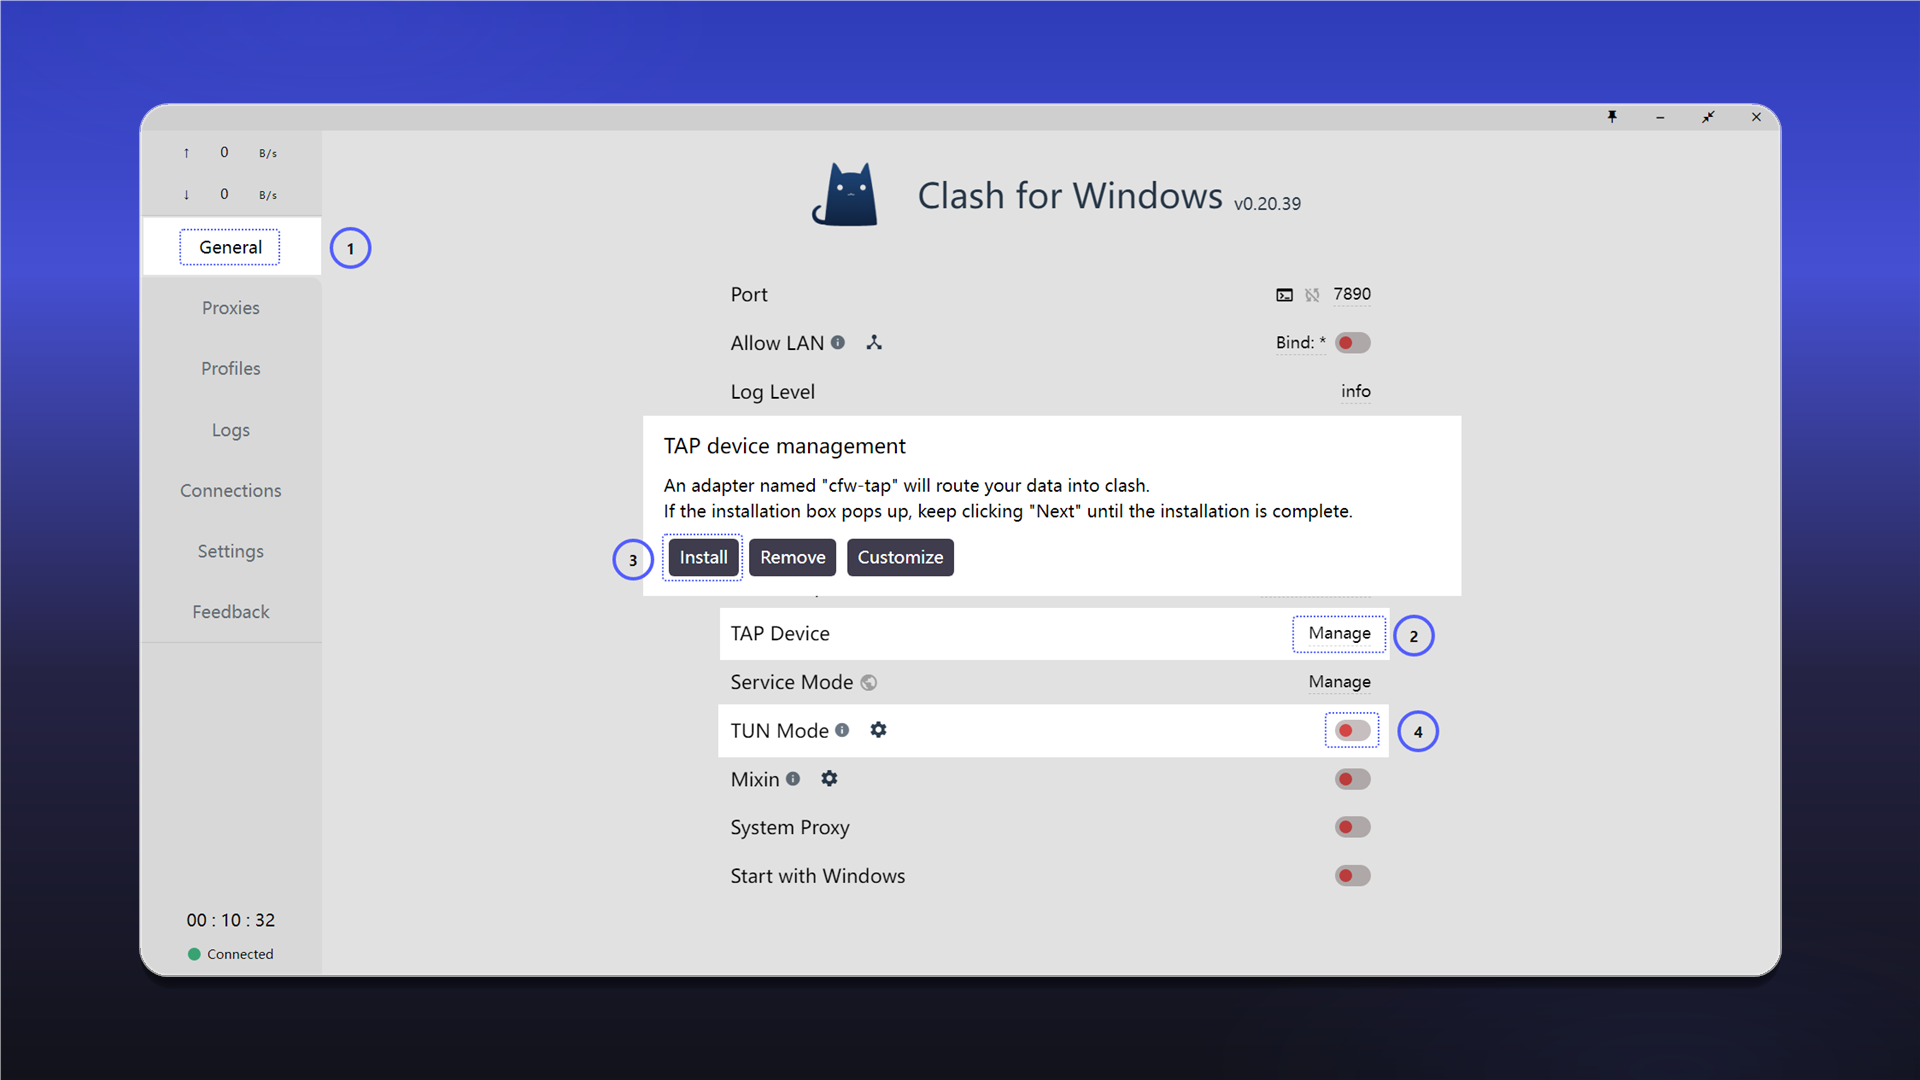Image resolution: width=1920 pixels, height=1080 pixels.
Task: Click the random port icon beside 7890
Action: click(x=1312, y=295)
